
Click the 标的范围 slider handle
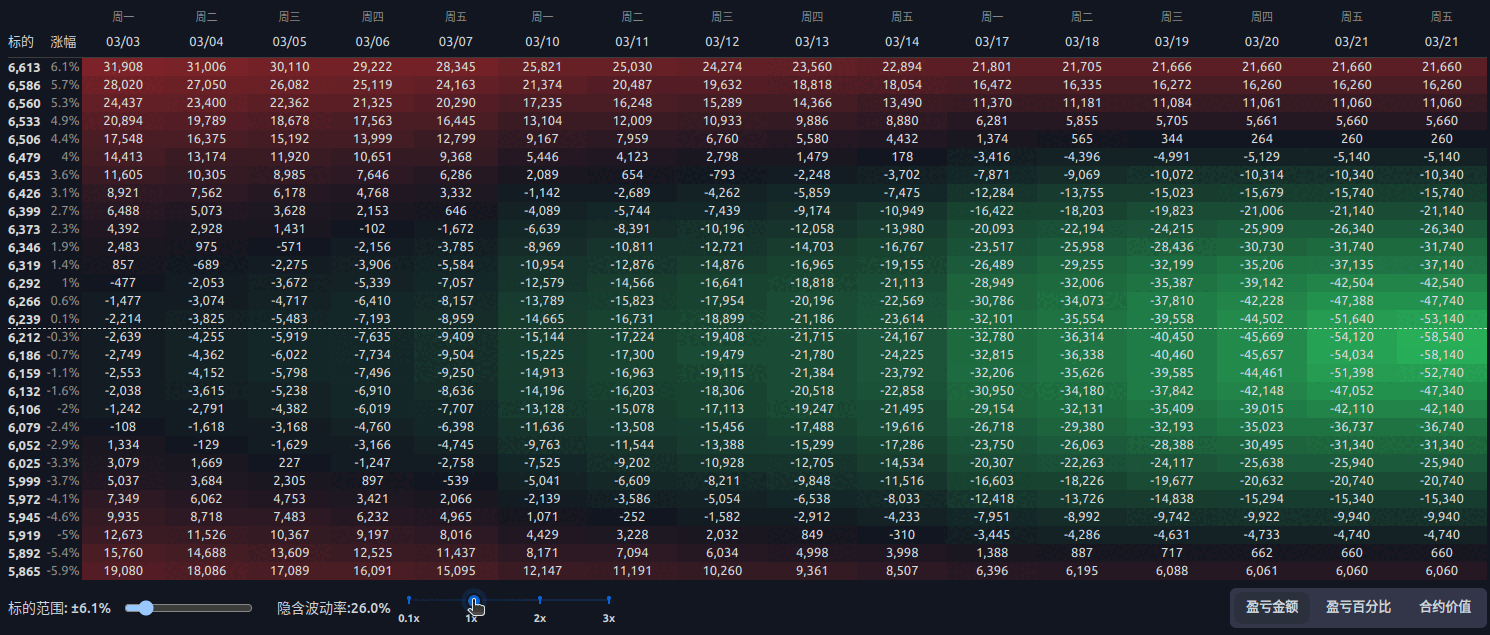pyautogui.click(x=146, y=608)
